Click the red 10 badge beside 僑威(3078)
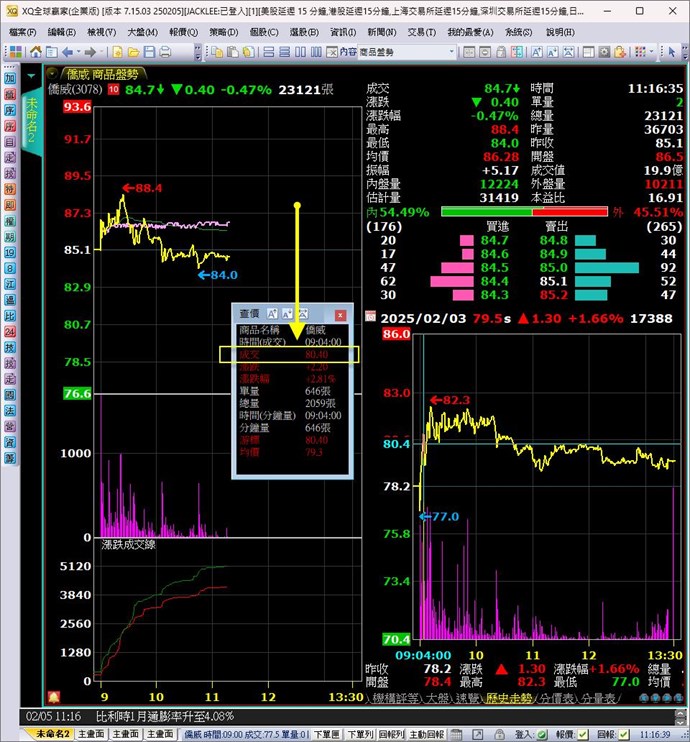 114,90
